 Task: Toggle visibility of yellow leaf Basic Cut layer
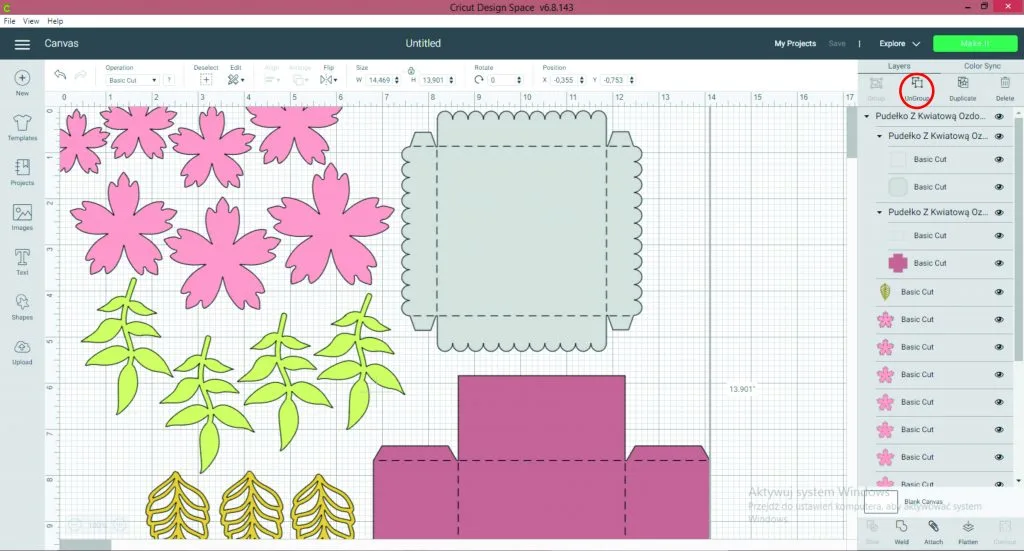point(999,292)
